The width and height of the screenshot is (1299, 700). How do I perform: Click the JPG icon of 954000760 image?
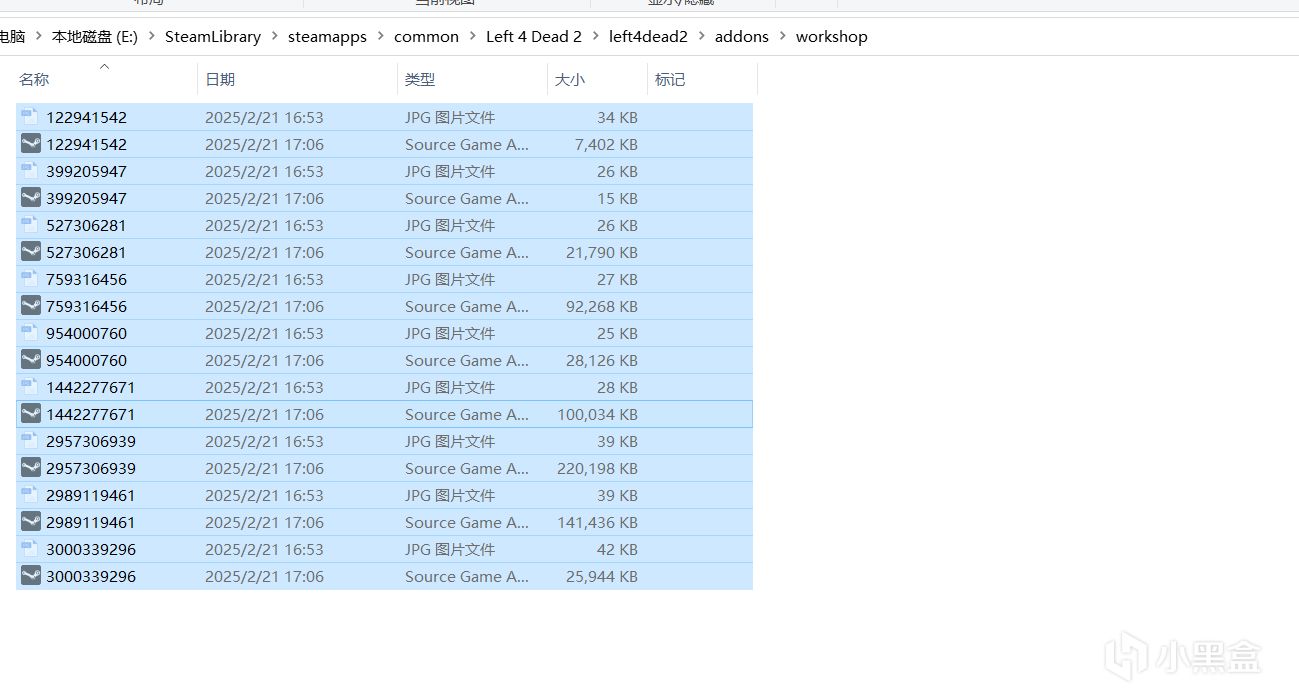(x=30, y=333)
